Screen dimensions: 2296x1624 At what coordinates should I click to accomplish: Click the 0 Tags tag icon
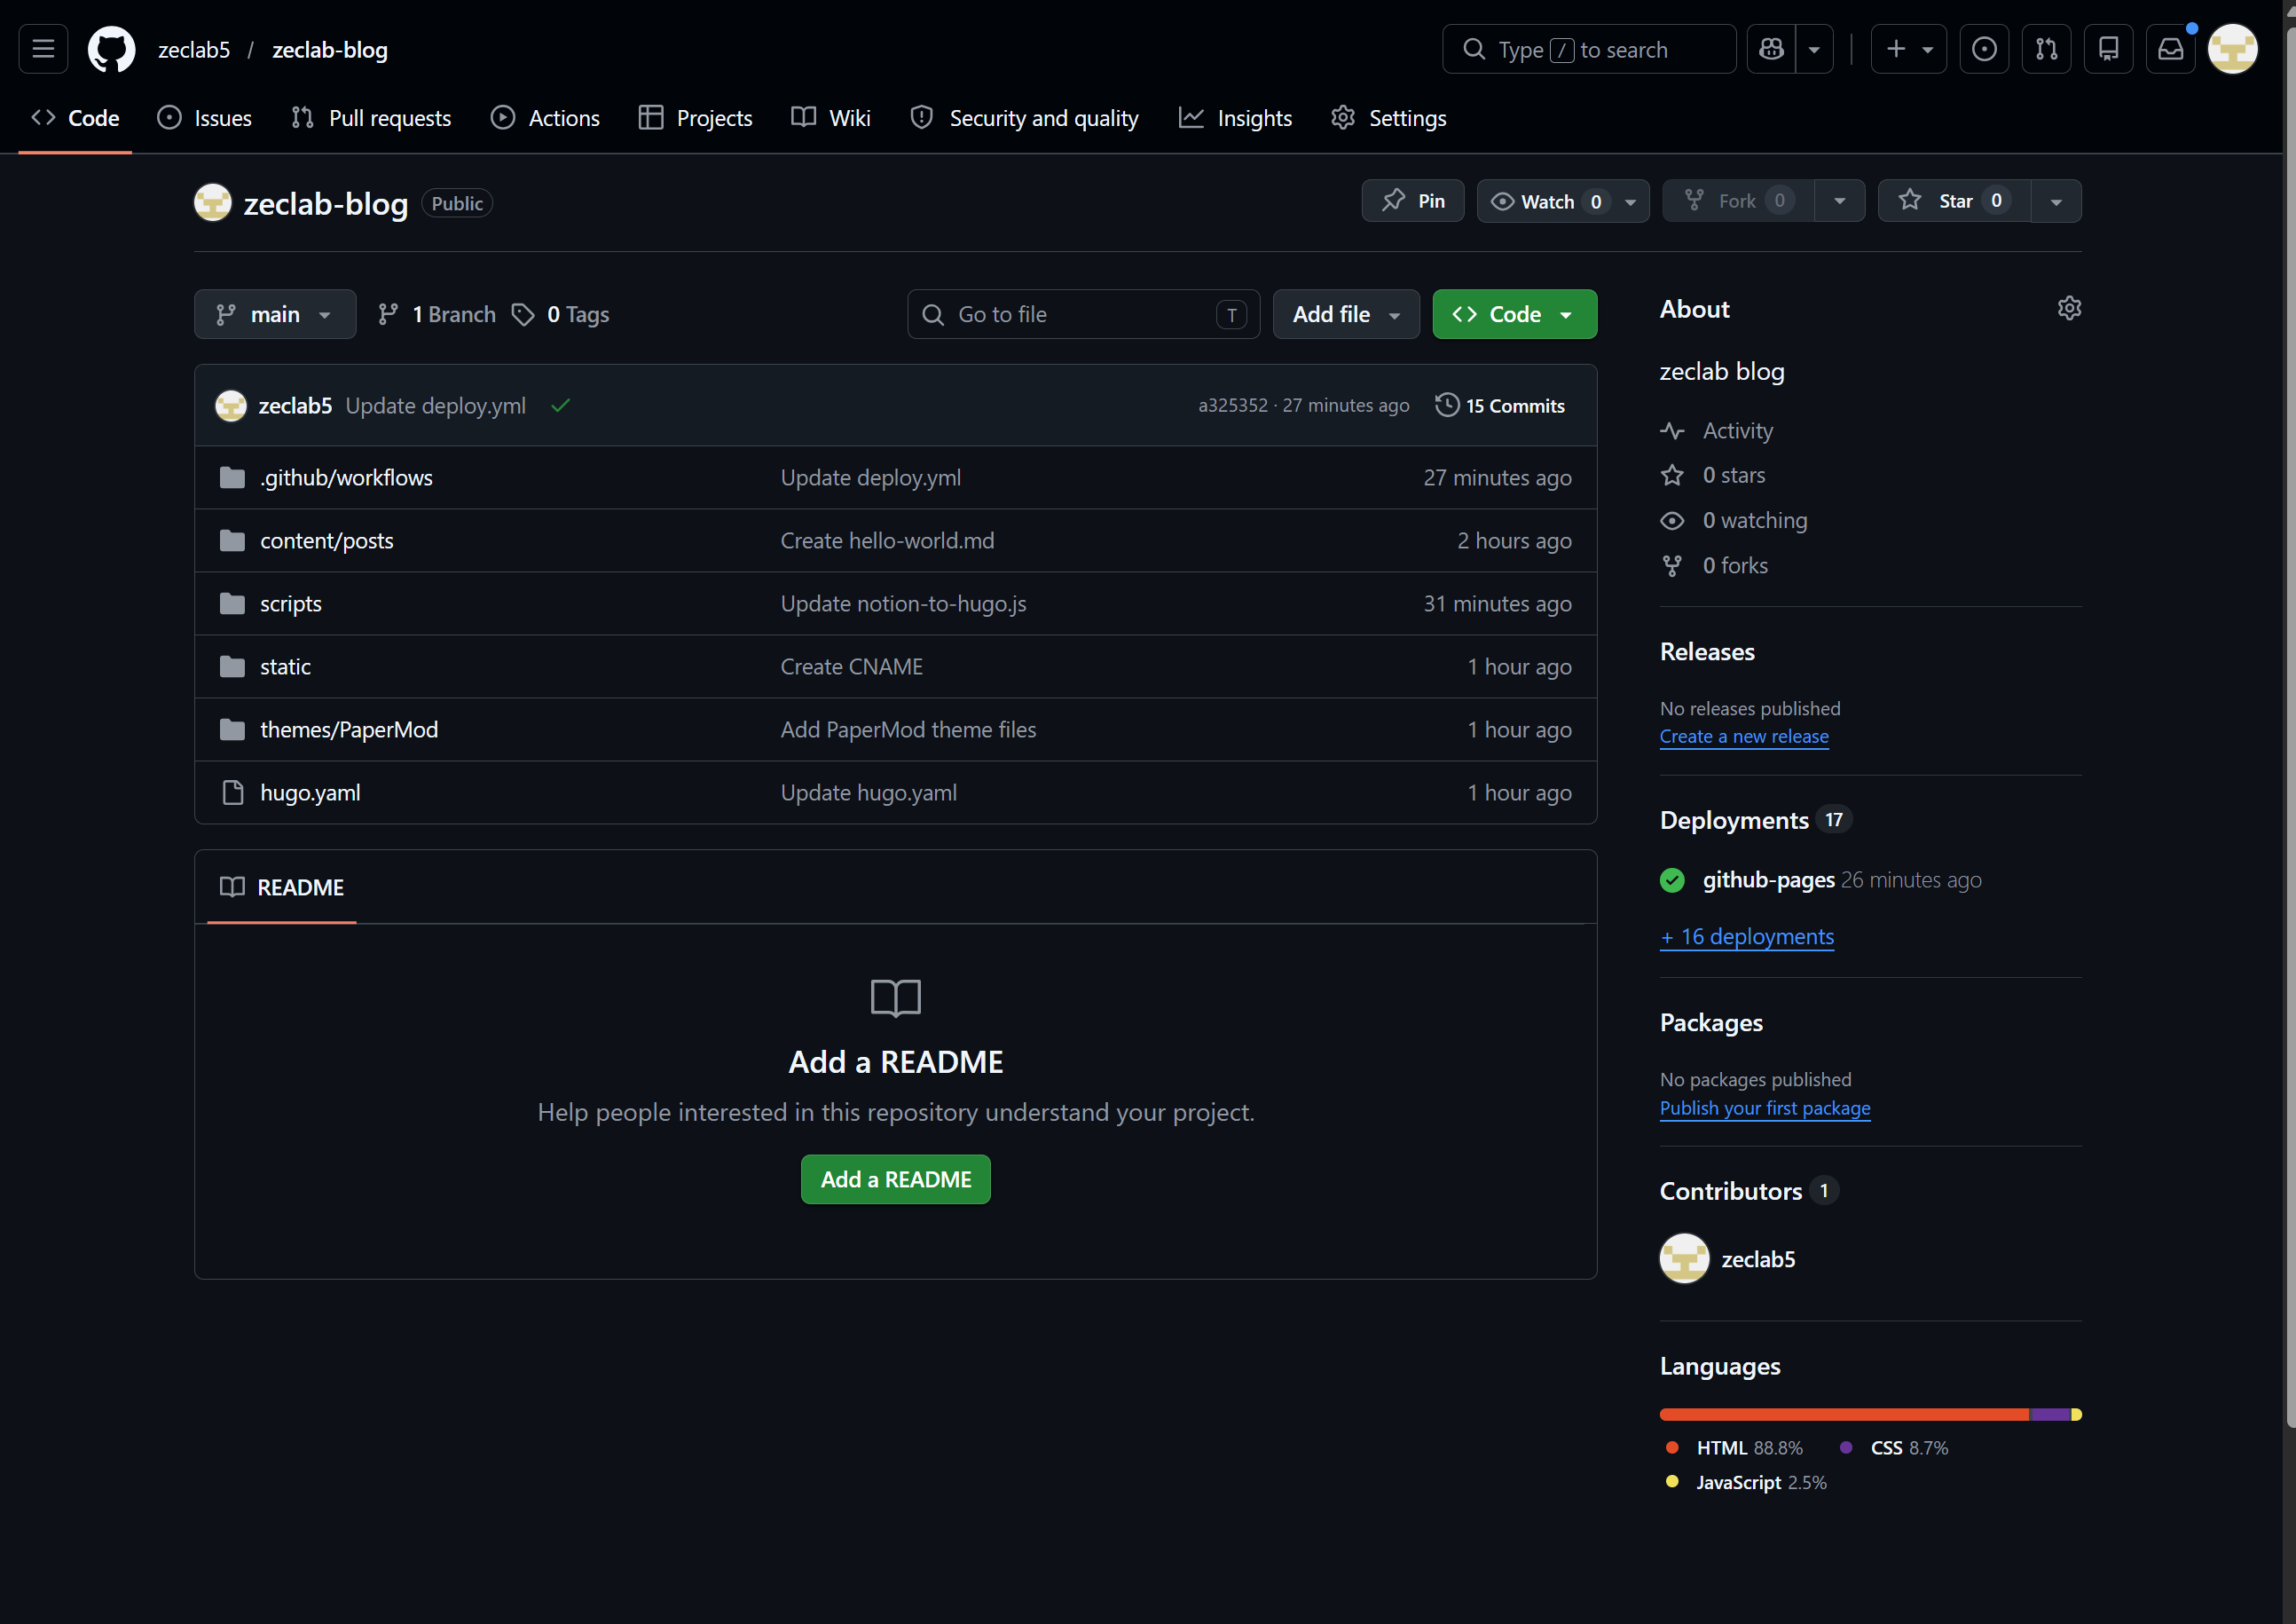(x=522, y=314)
